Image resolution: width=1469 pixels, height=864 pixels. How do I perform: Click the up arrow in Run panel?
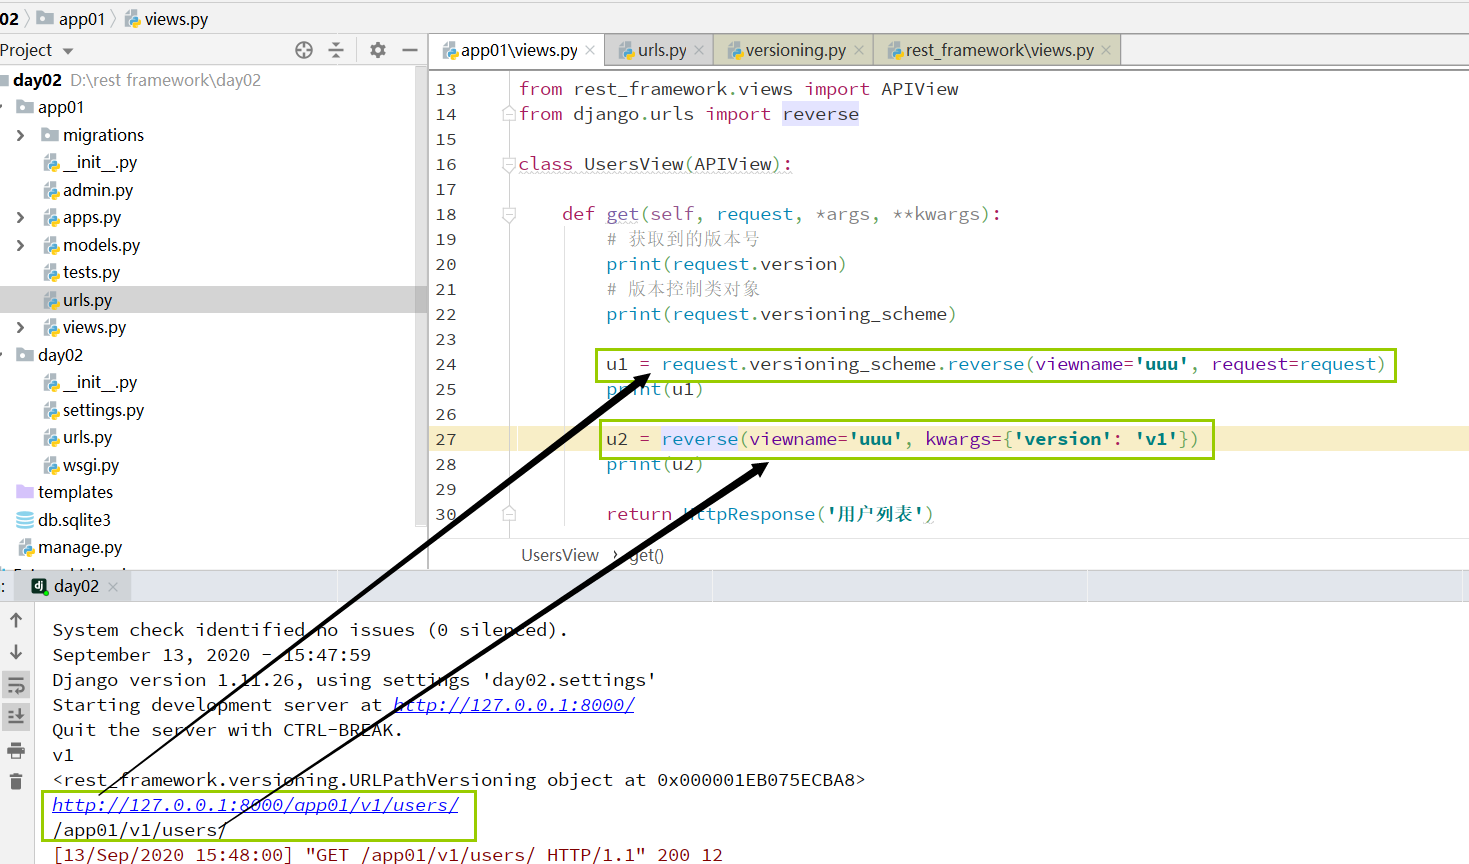coord(16,620)
